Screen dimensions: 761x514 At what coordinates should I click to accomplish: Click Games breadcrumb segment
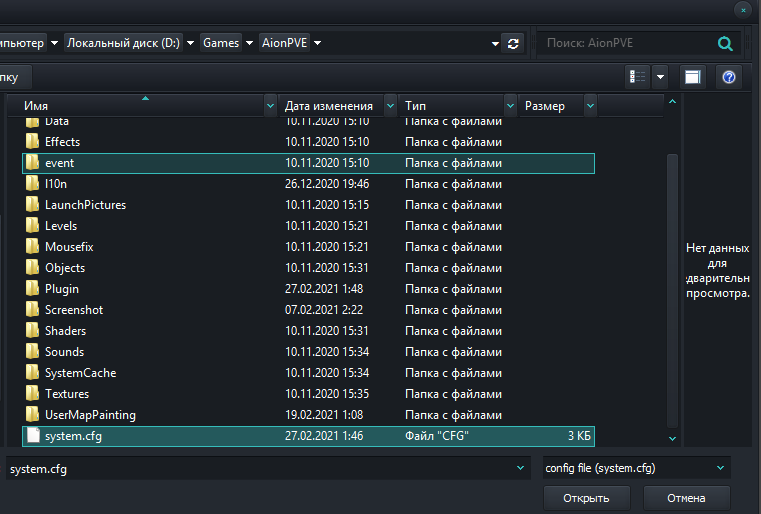point(221,43)
